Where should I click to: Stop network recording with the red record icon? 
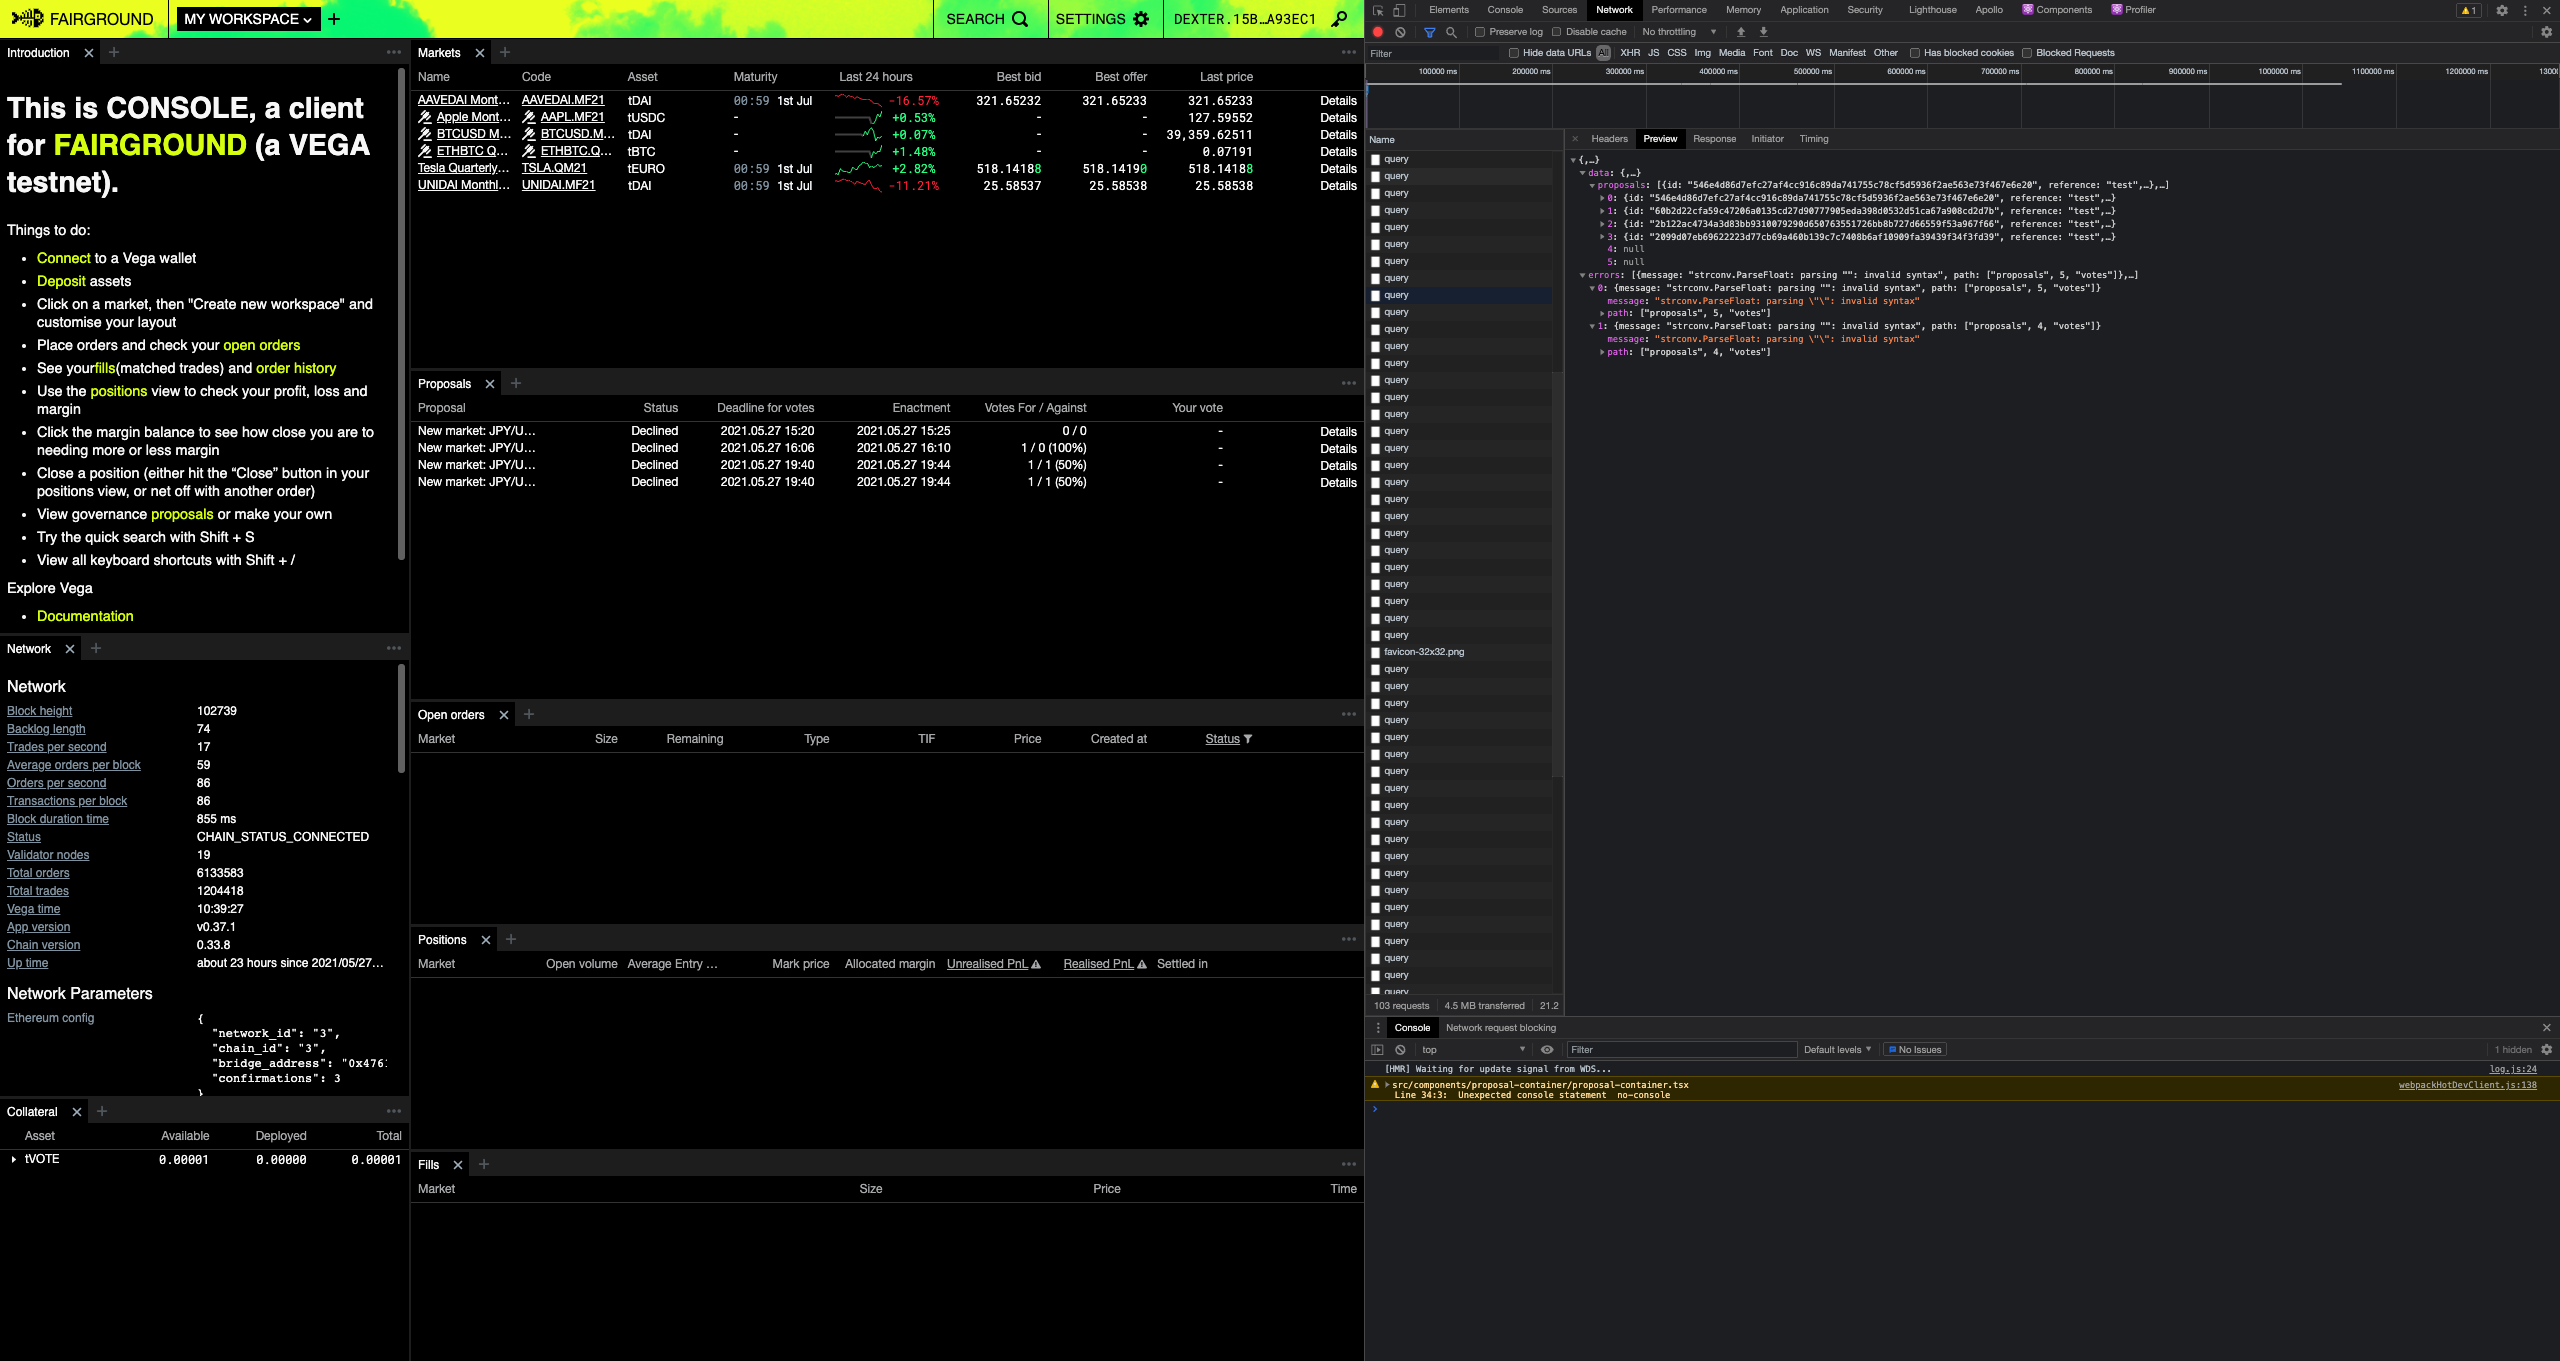tap(1377, 32)
